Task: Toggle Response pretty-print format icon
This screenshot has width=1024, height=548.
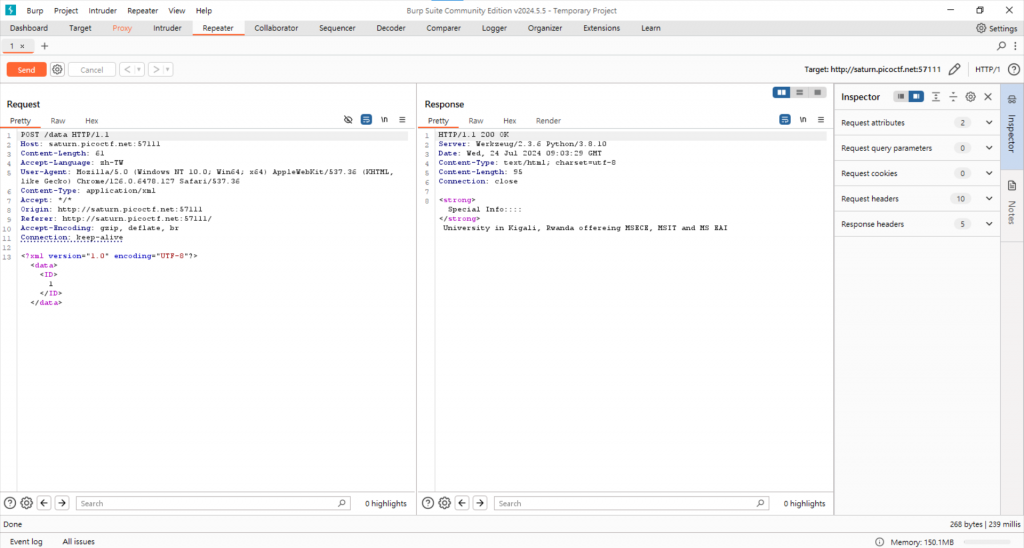Action: pyautogui.click(x=784, y=120)
